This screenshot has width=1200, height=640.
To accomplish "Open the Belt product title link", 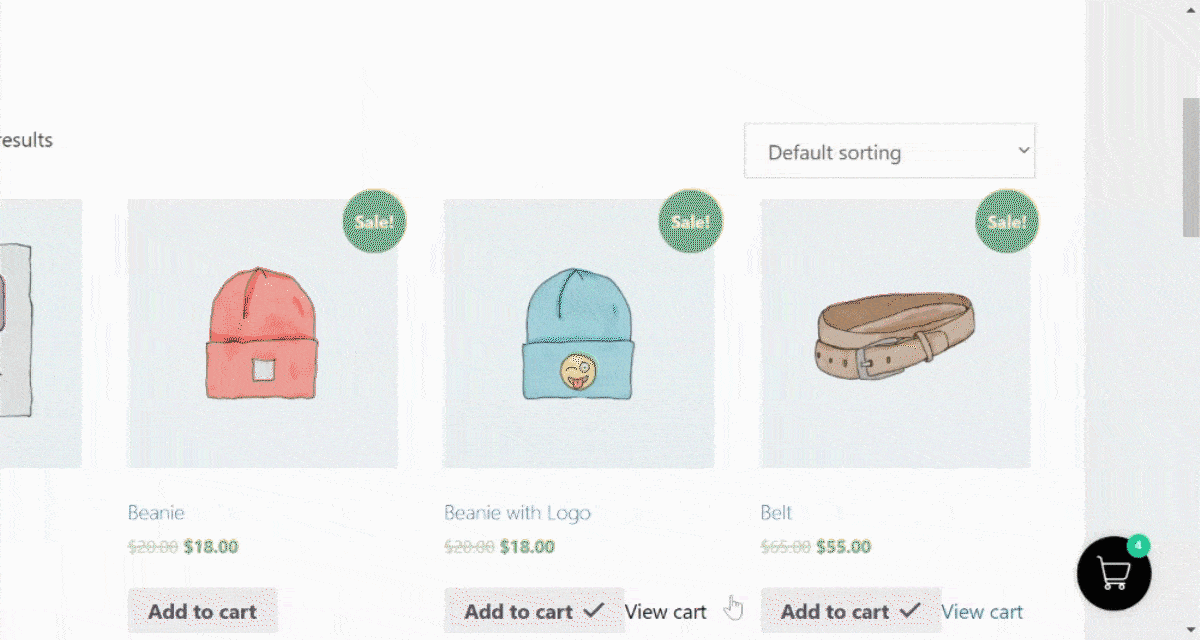I will point(776,512).
